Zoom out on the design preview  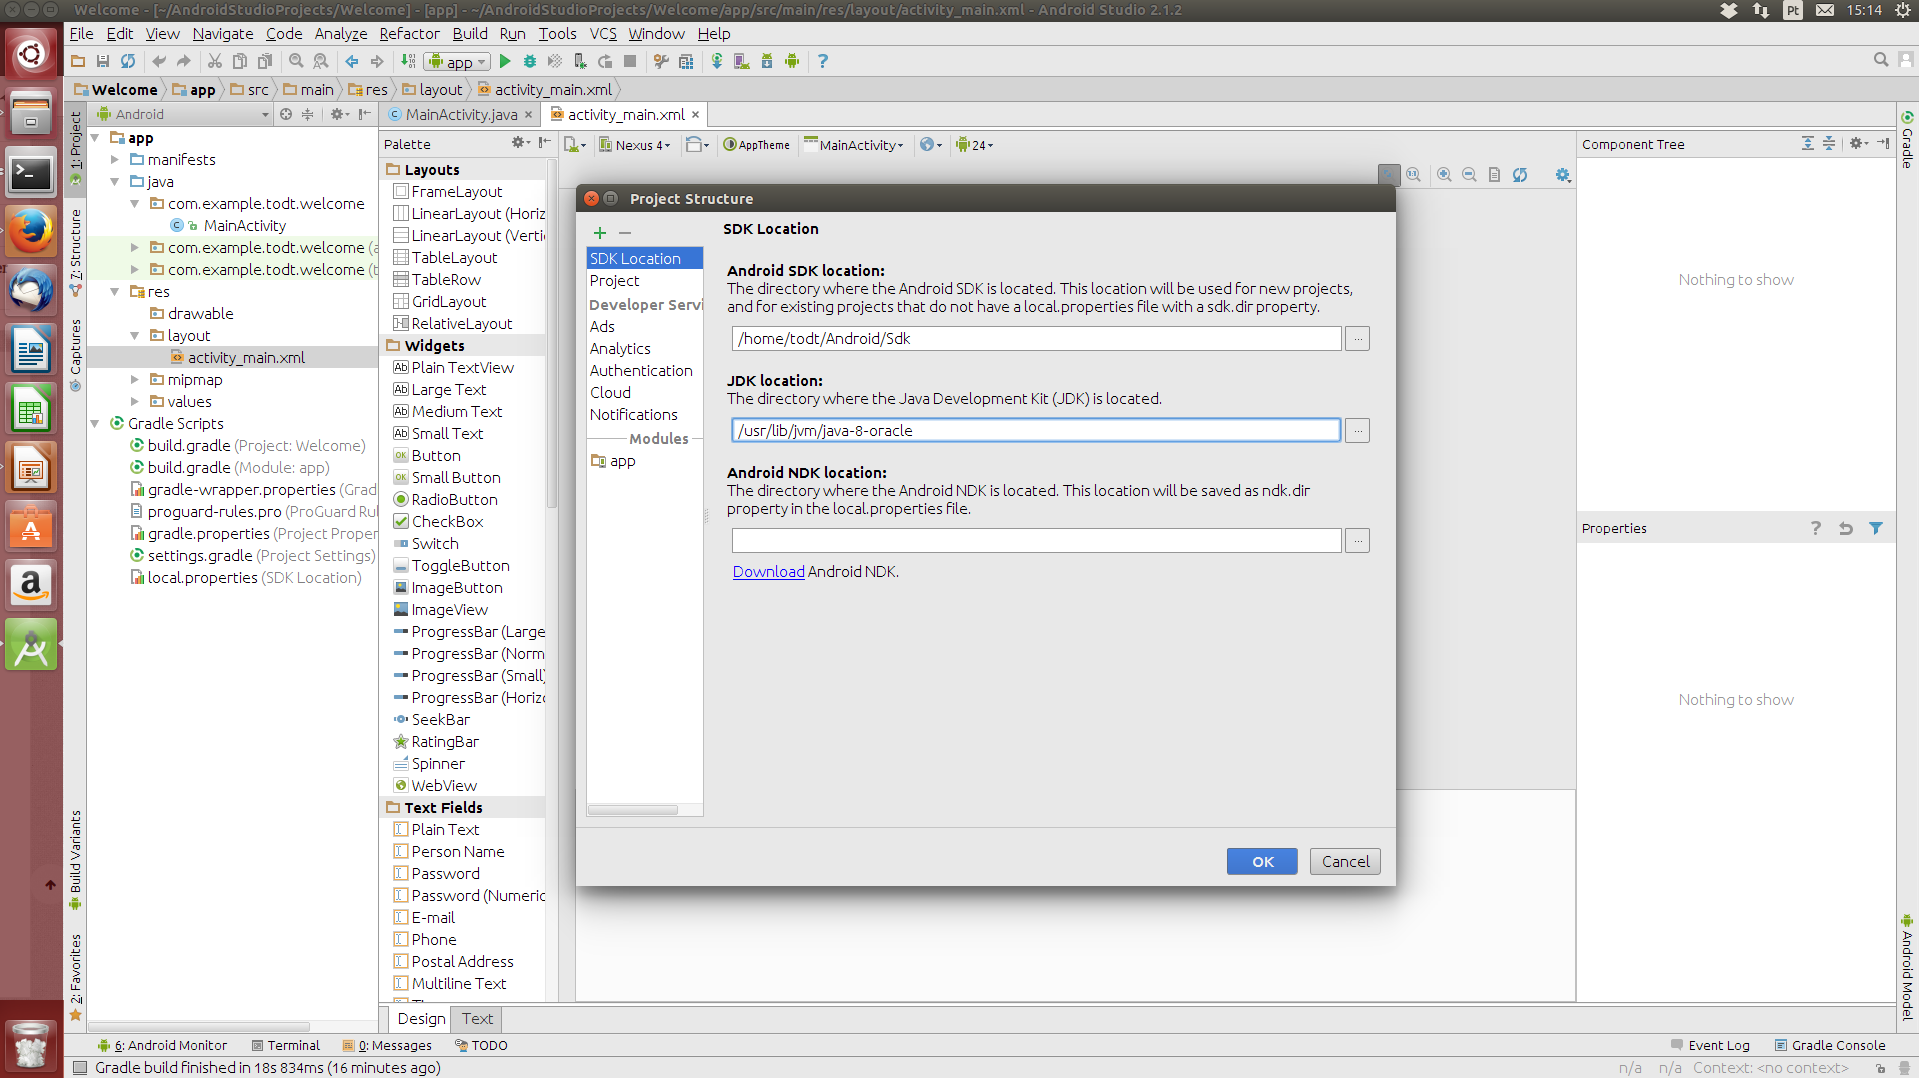click(1469, 175)
